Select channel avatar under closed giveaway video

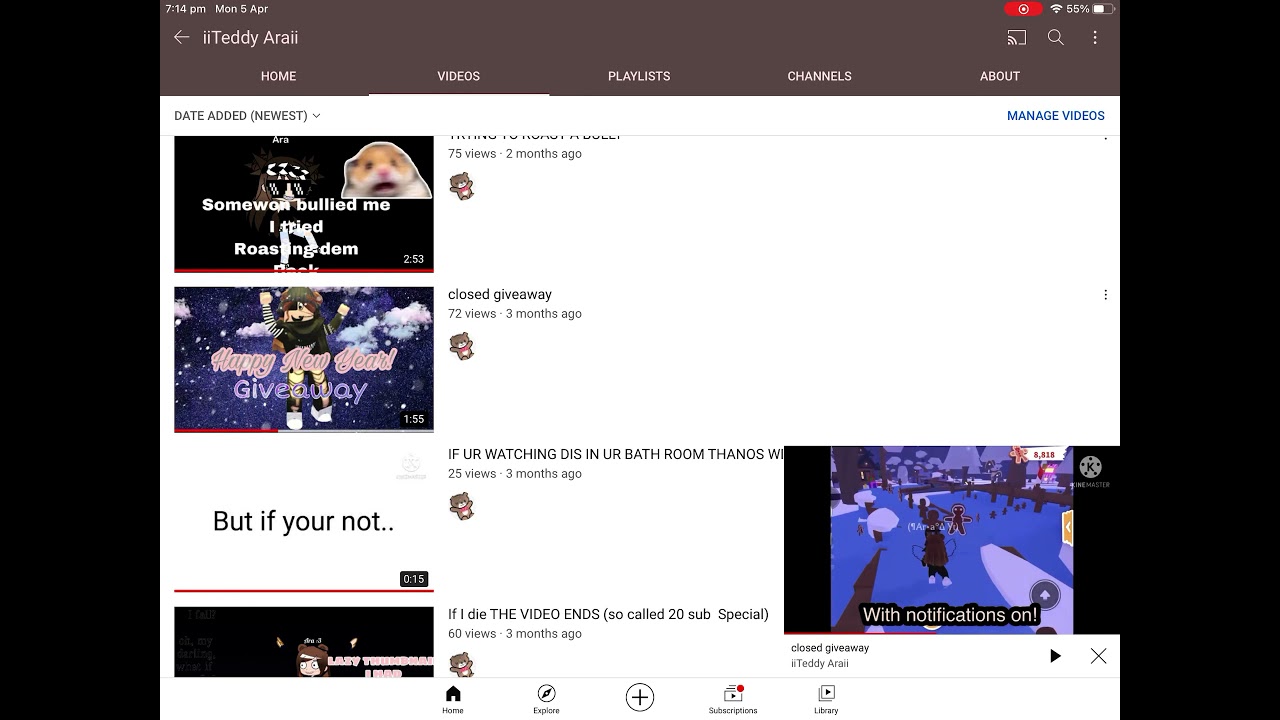[x=461, y=346]
